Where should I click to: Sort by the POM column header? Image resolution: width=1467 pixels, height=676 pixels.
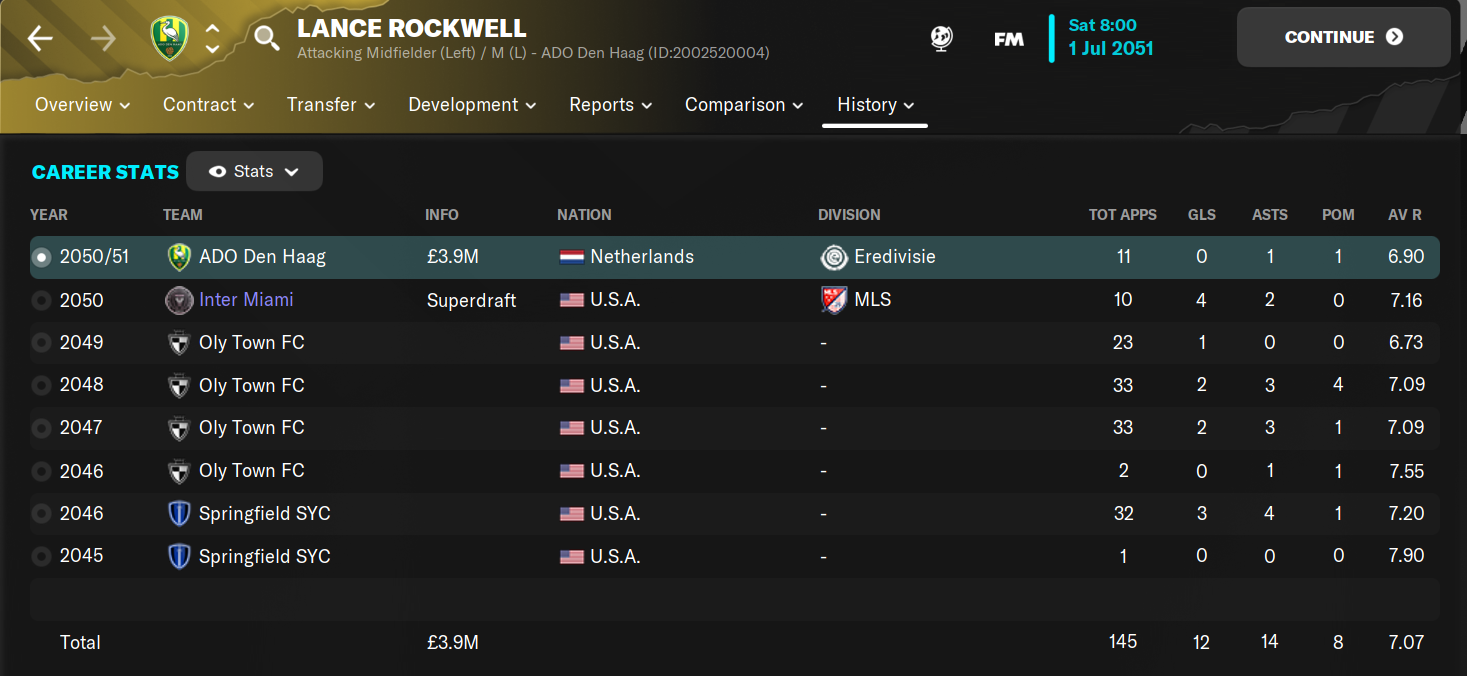click(1338, 215)
